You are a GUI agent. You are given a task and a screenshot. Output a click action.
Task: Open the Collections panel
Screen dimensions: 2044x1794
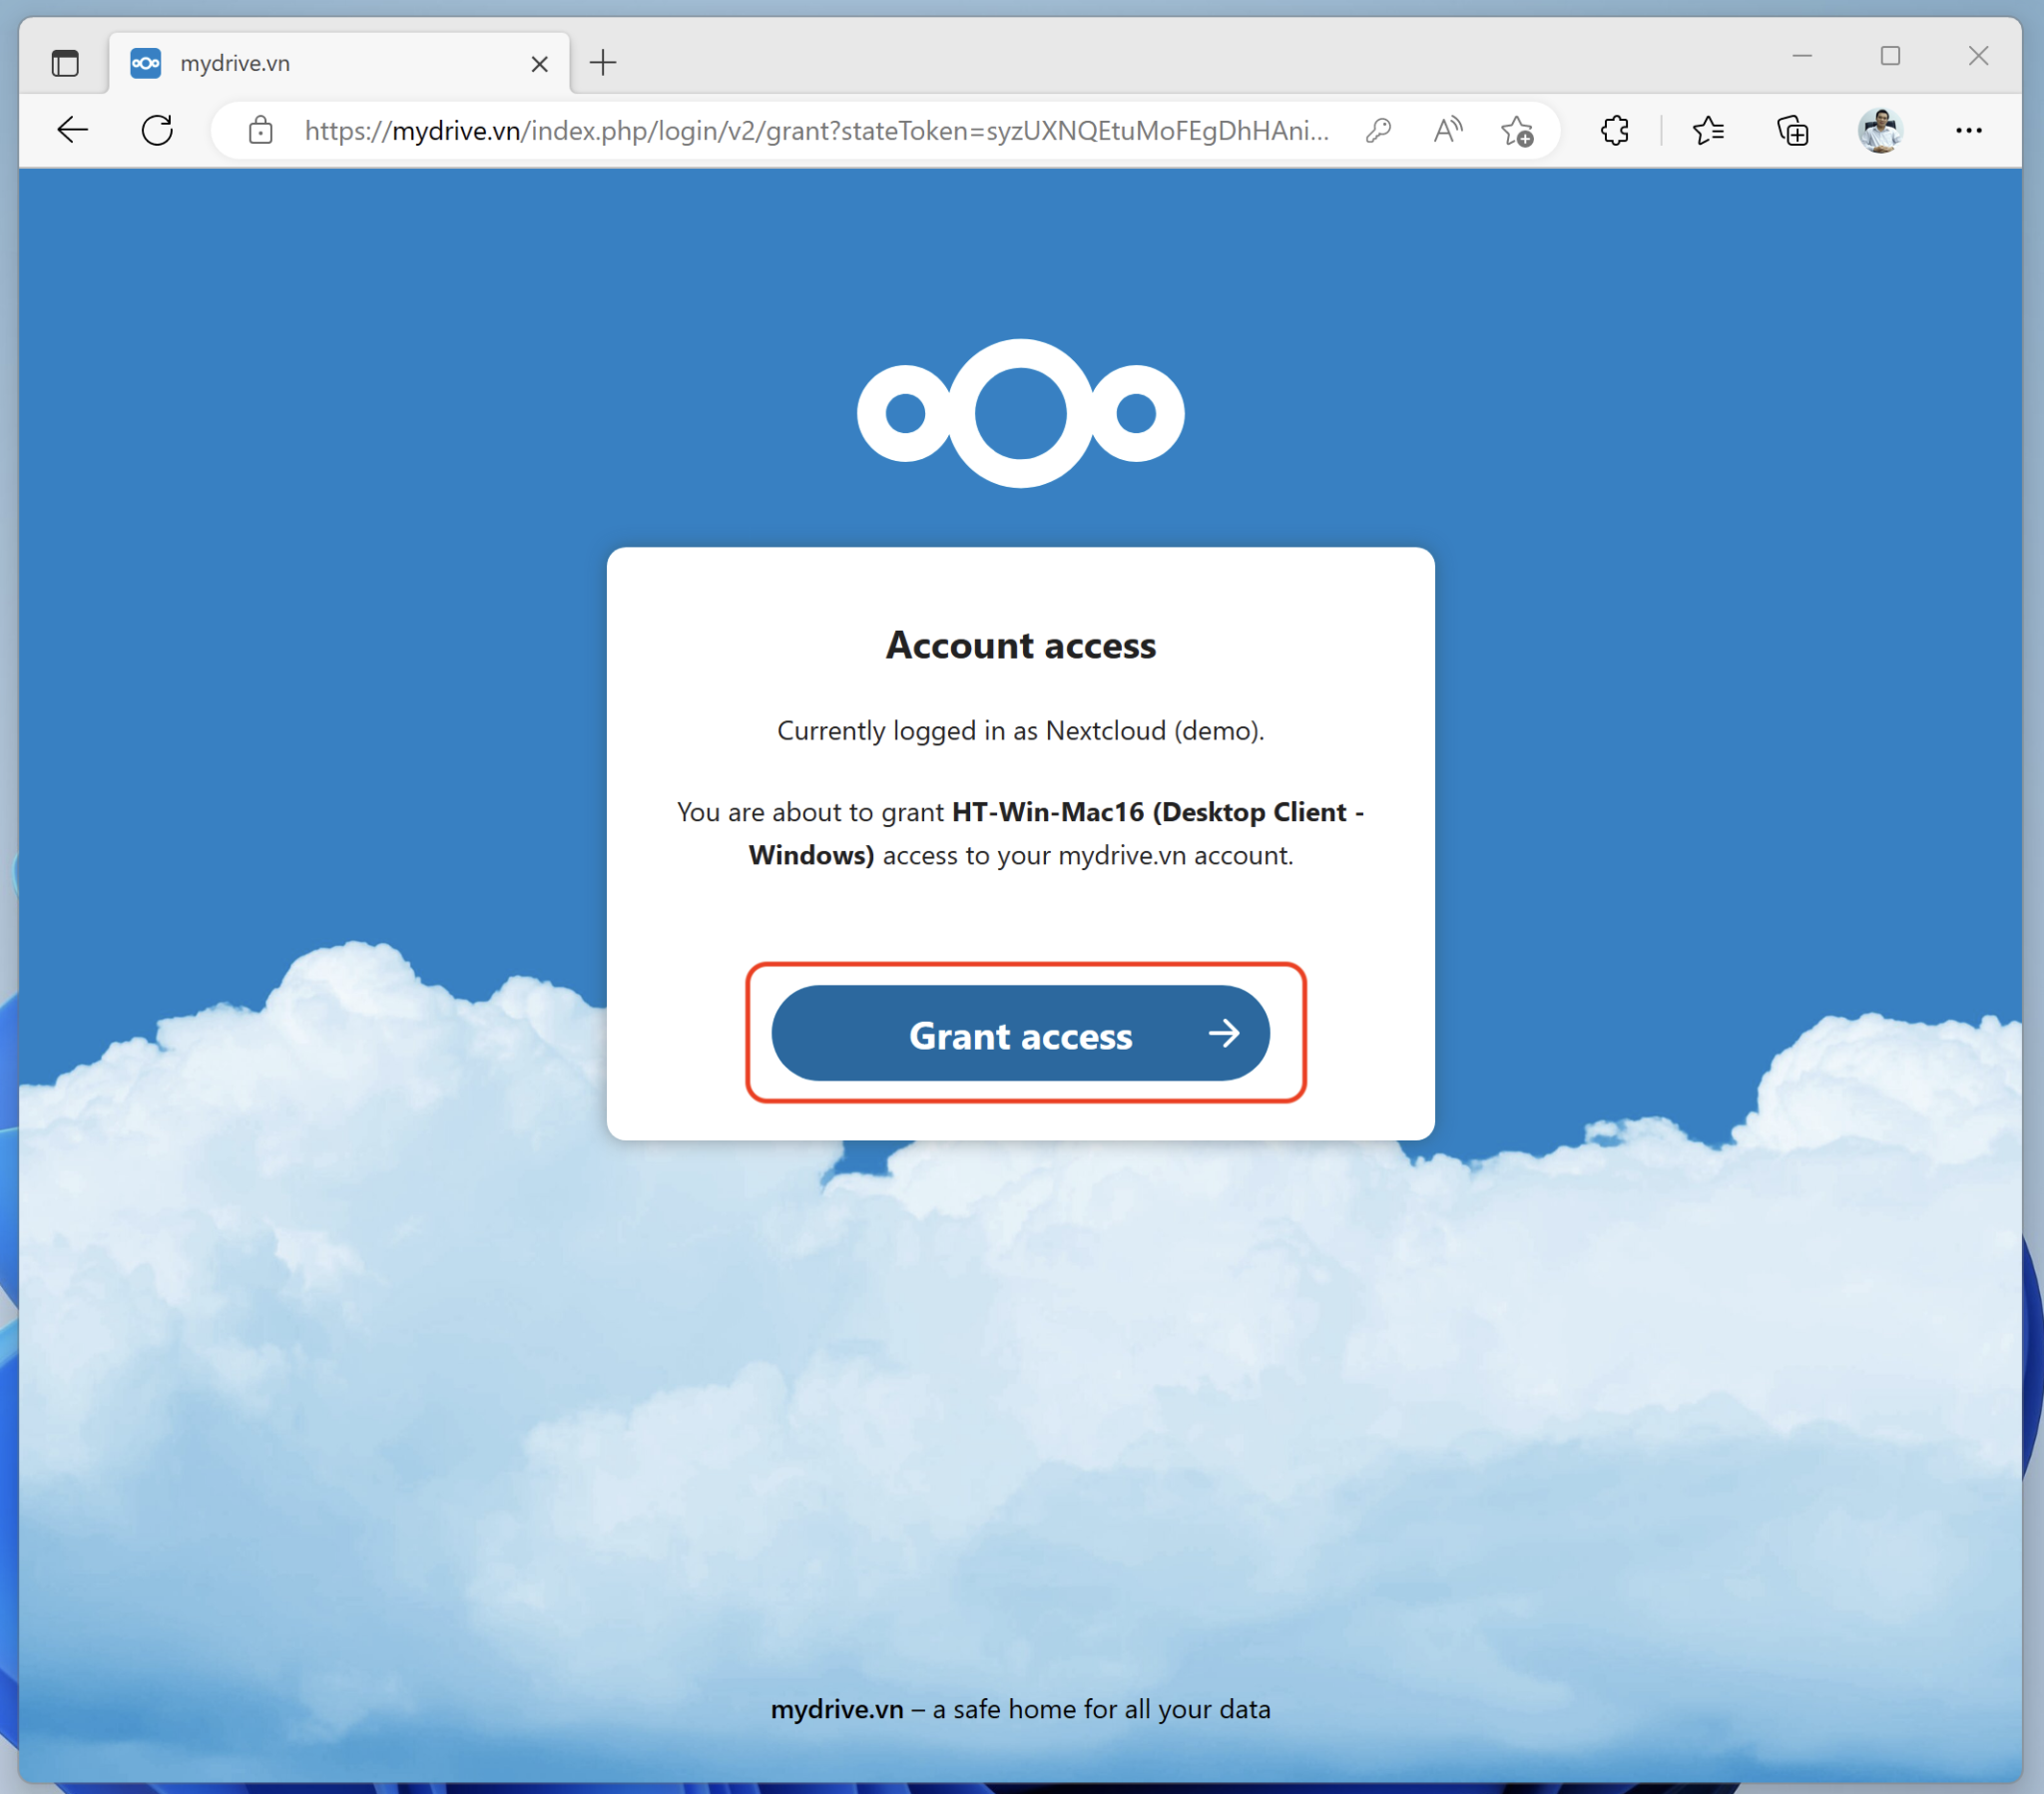pyautogui.click(x=1792, y=130)
